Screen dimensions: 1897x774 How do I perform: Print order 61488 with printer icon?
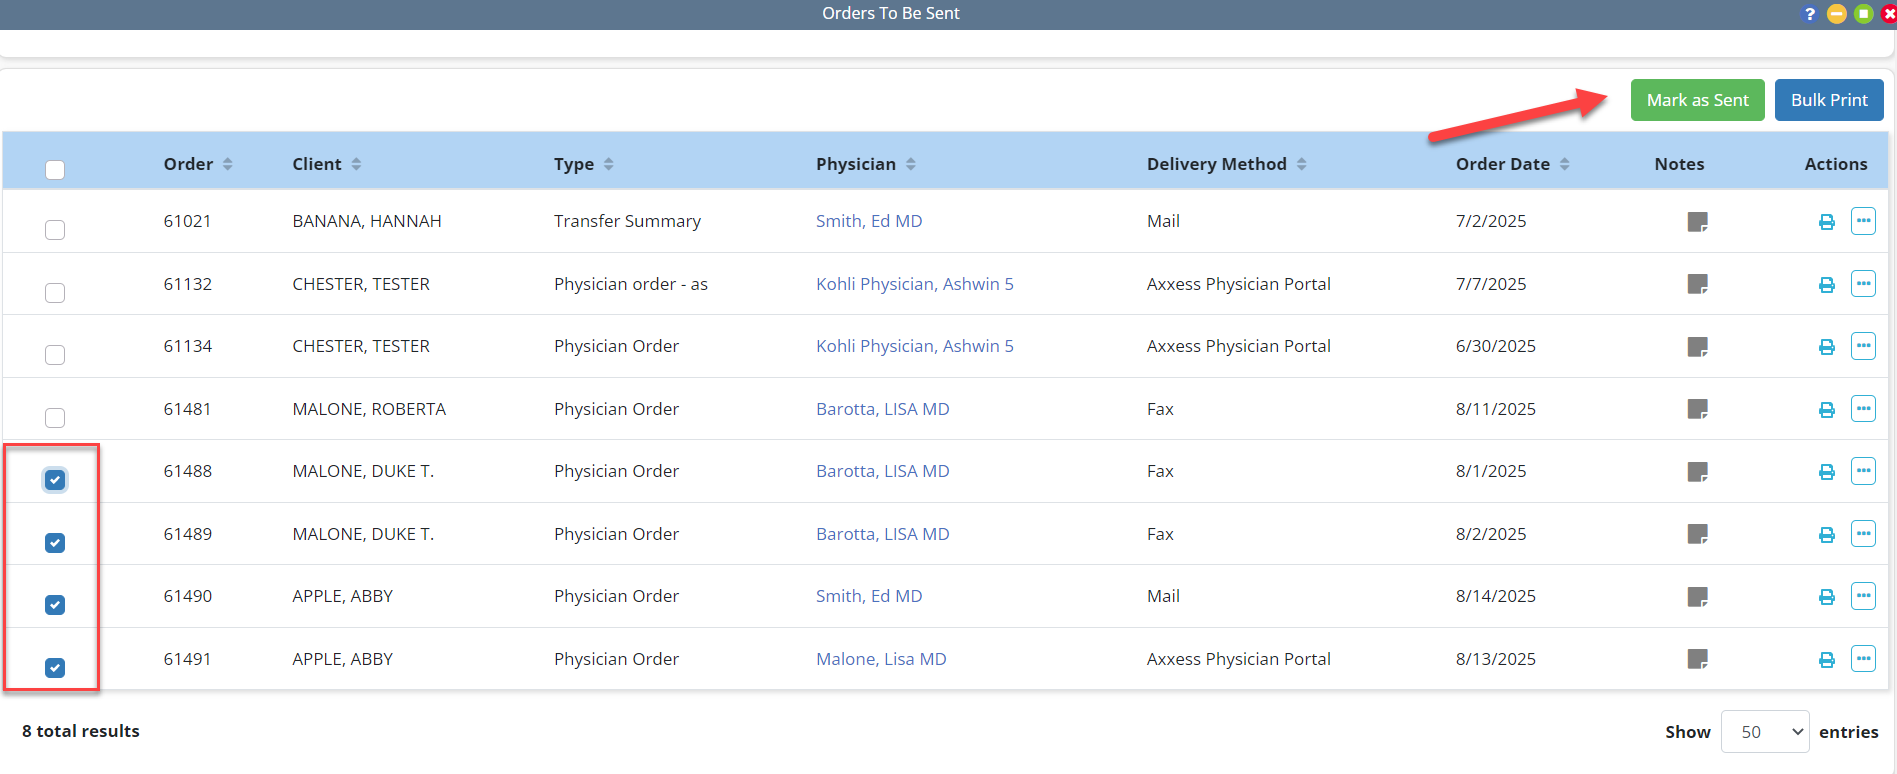[x=1826, y=472]
